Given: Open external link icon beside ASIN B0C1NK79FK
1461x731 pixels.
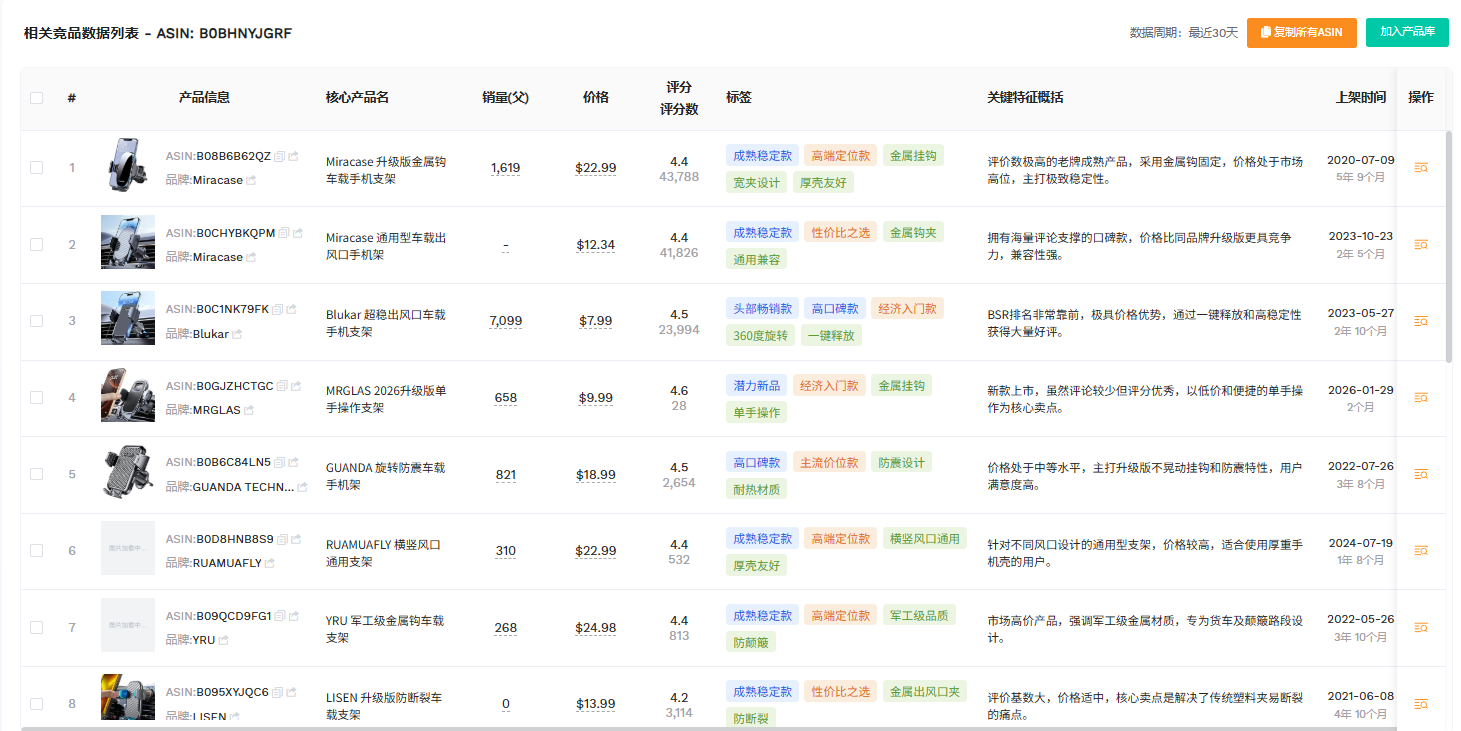Looking at the screenshot, I should 293,309.
